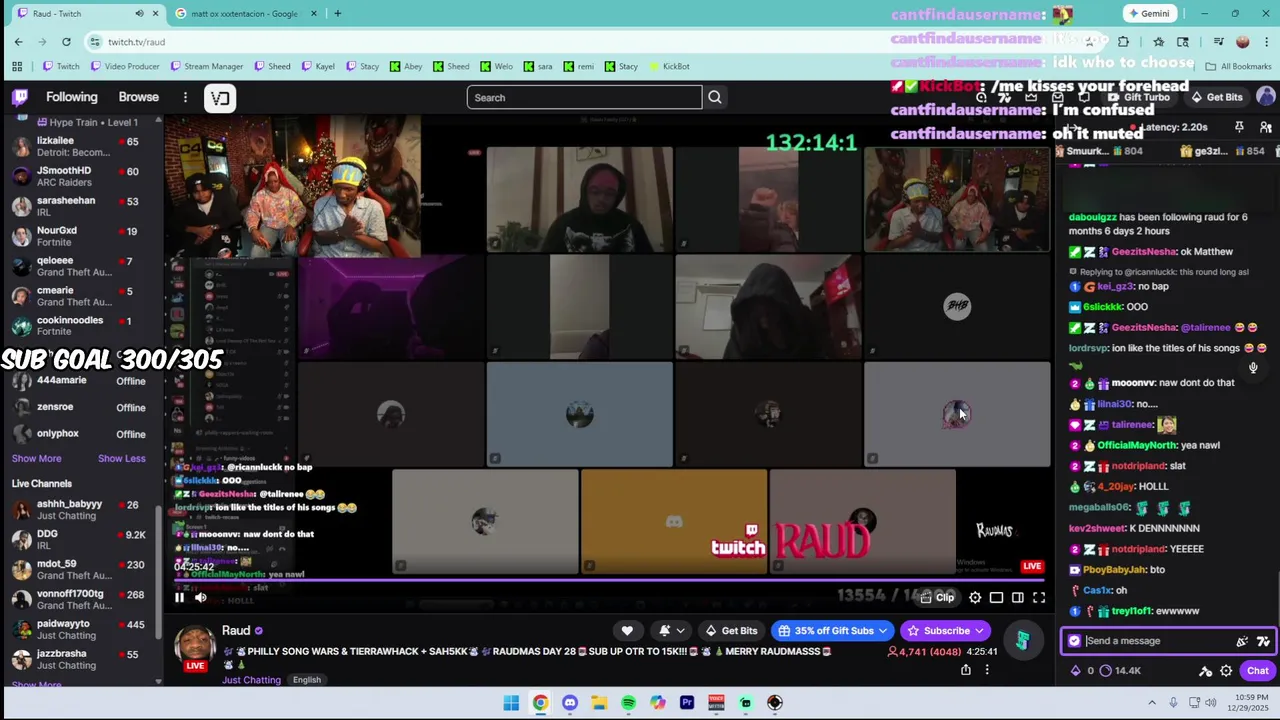Open the Browse tab

(139, 97)
